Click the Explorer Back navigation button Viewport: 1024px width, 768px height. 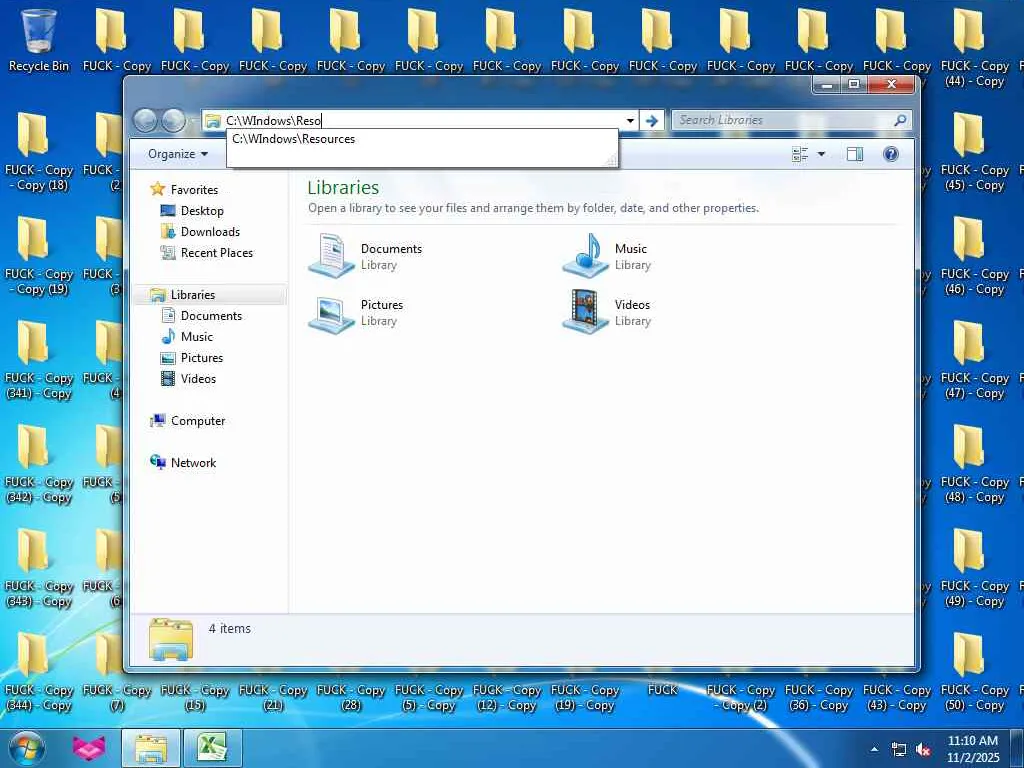pos(145,120)
